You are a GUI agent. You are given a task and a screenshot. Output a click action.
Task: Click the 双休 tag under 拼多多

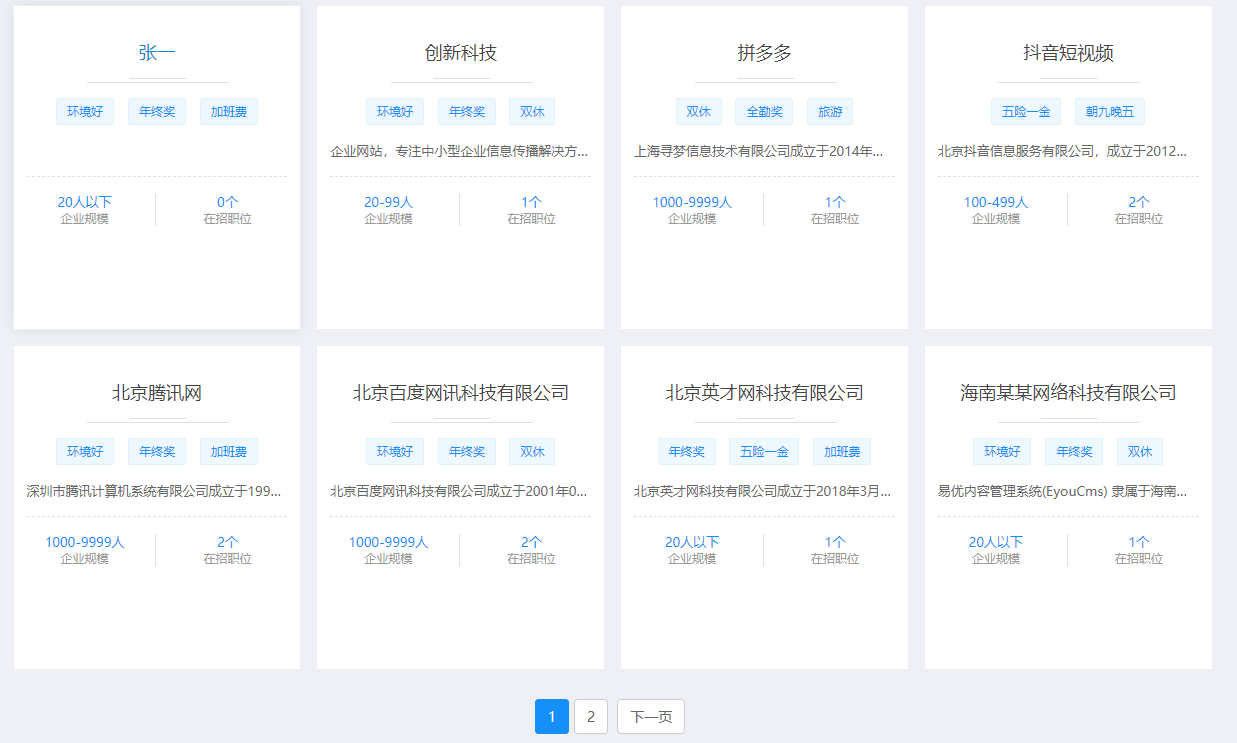click(698, 112)
